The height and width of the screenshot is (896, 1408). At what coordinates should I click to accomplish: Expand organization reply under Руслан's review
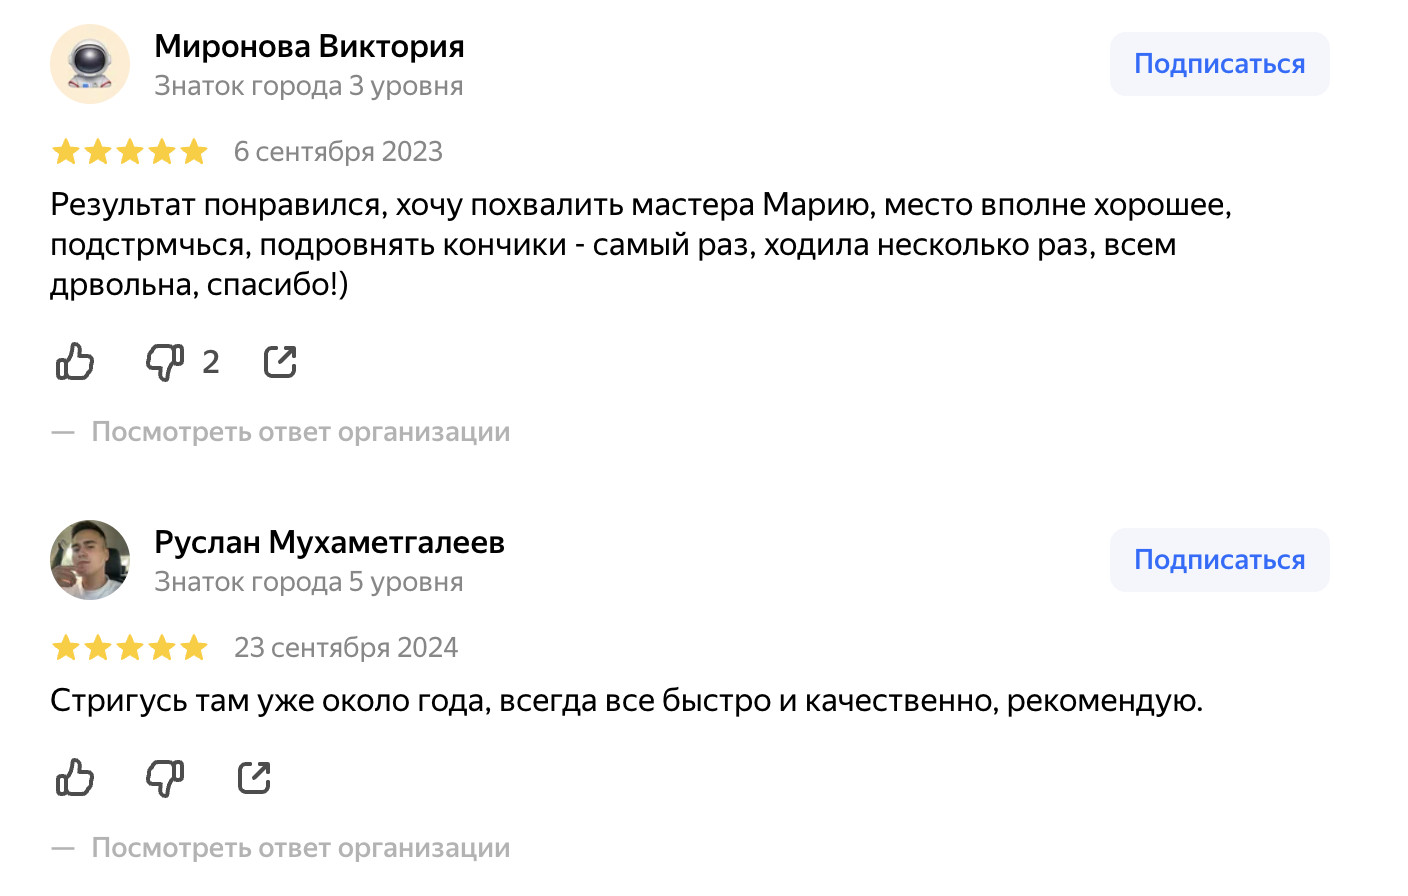[300, 848]
